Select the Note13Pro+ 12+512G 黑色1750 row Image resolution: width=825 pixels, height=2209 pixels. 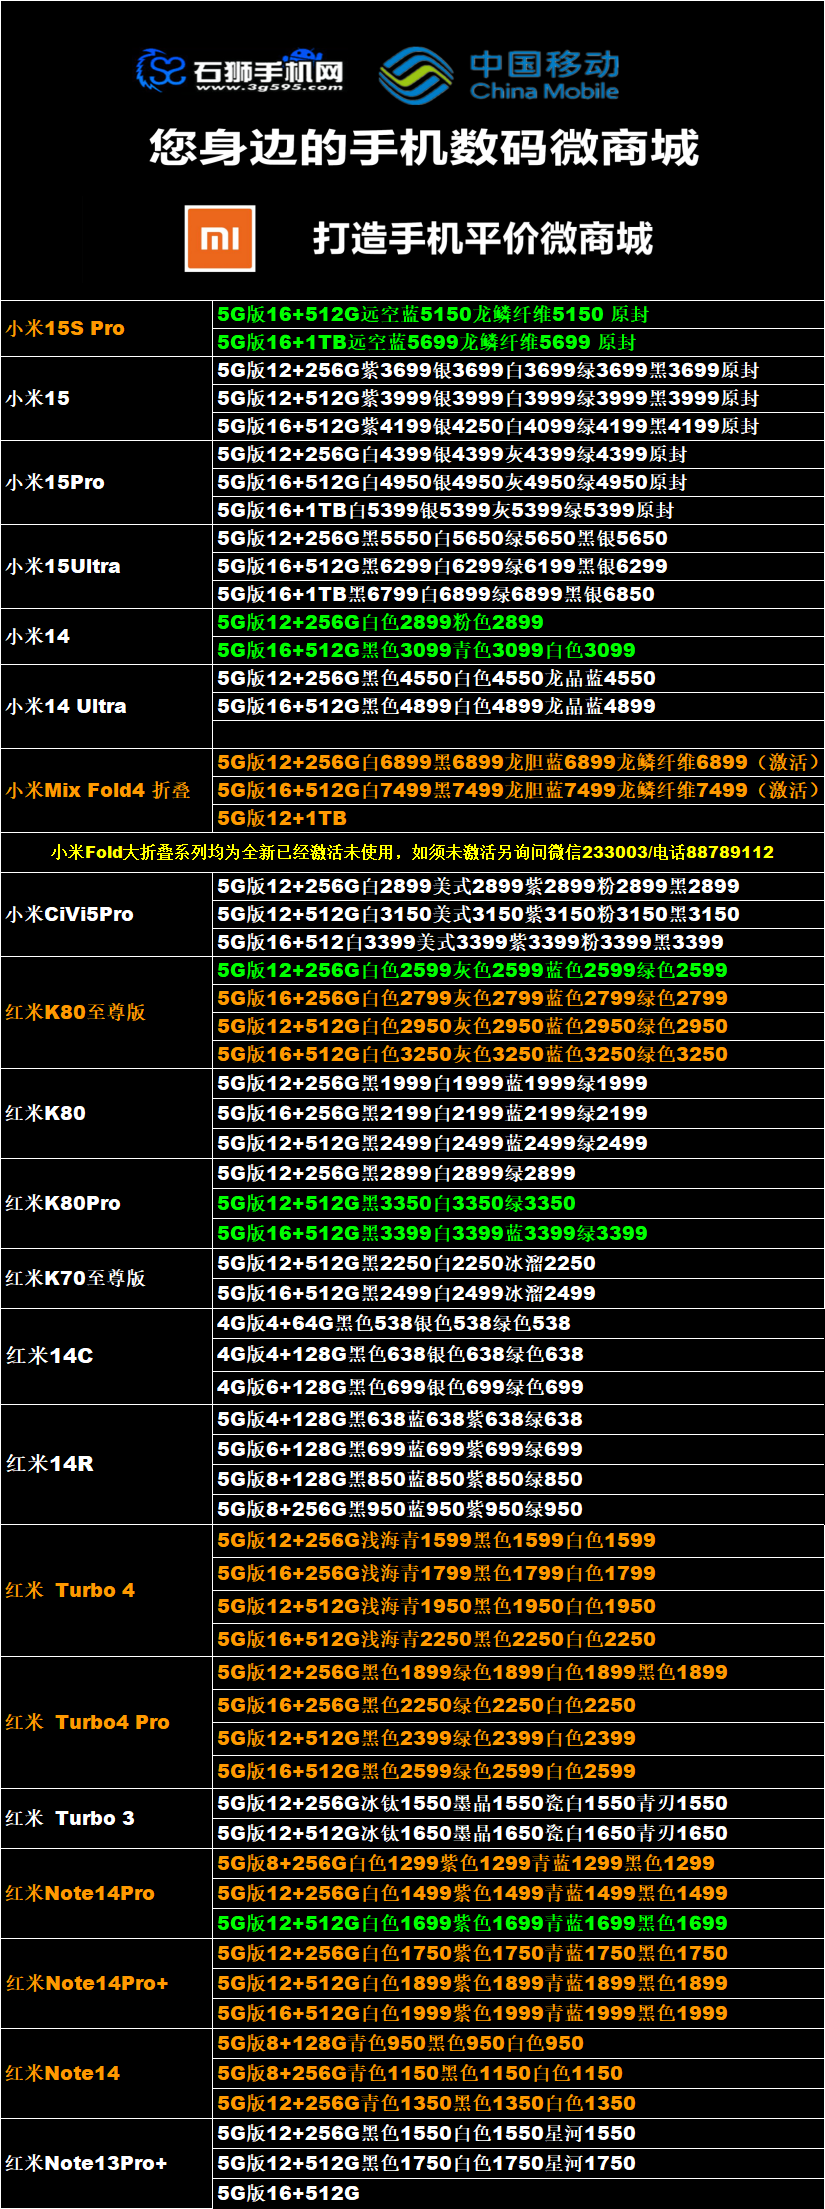tap(519, 2163)
